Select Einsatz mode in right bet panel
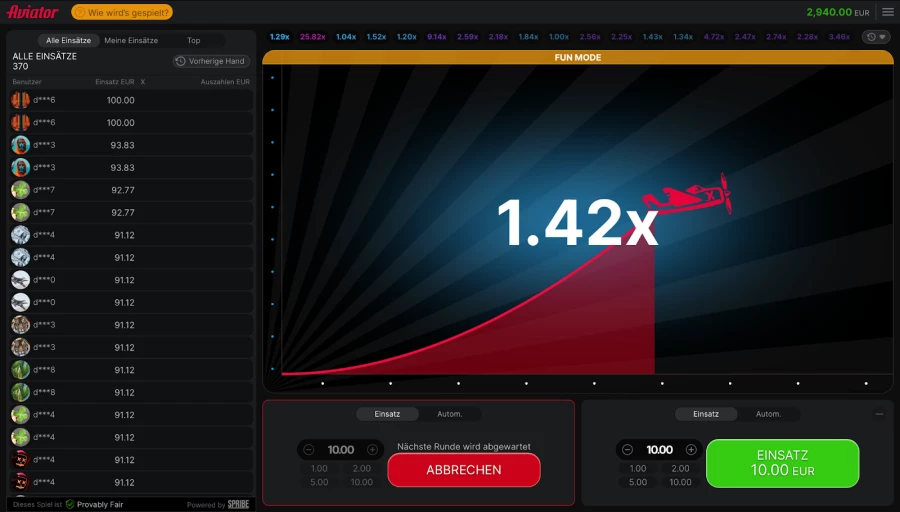 [706, 414]
